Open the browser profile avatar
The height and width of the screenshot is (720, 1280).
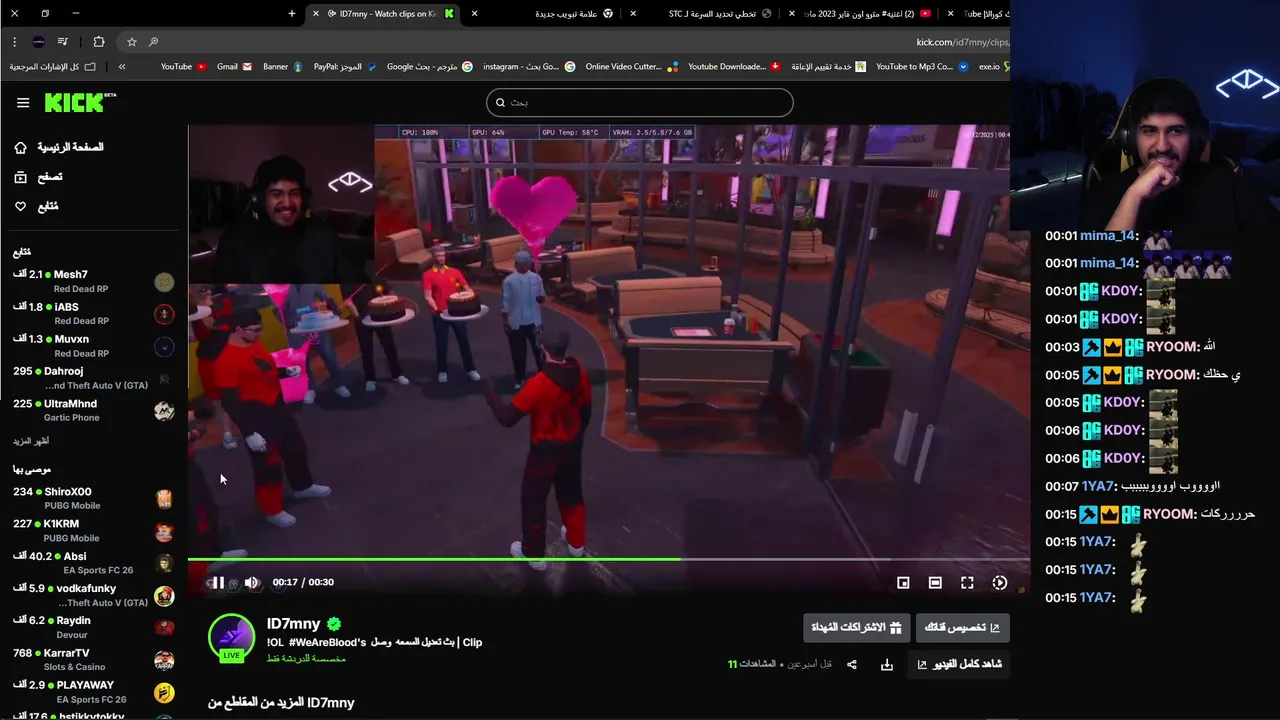(x=38, y=42)
